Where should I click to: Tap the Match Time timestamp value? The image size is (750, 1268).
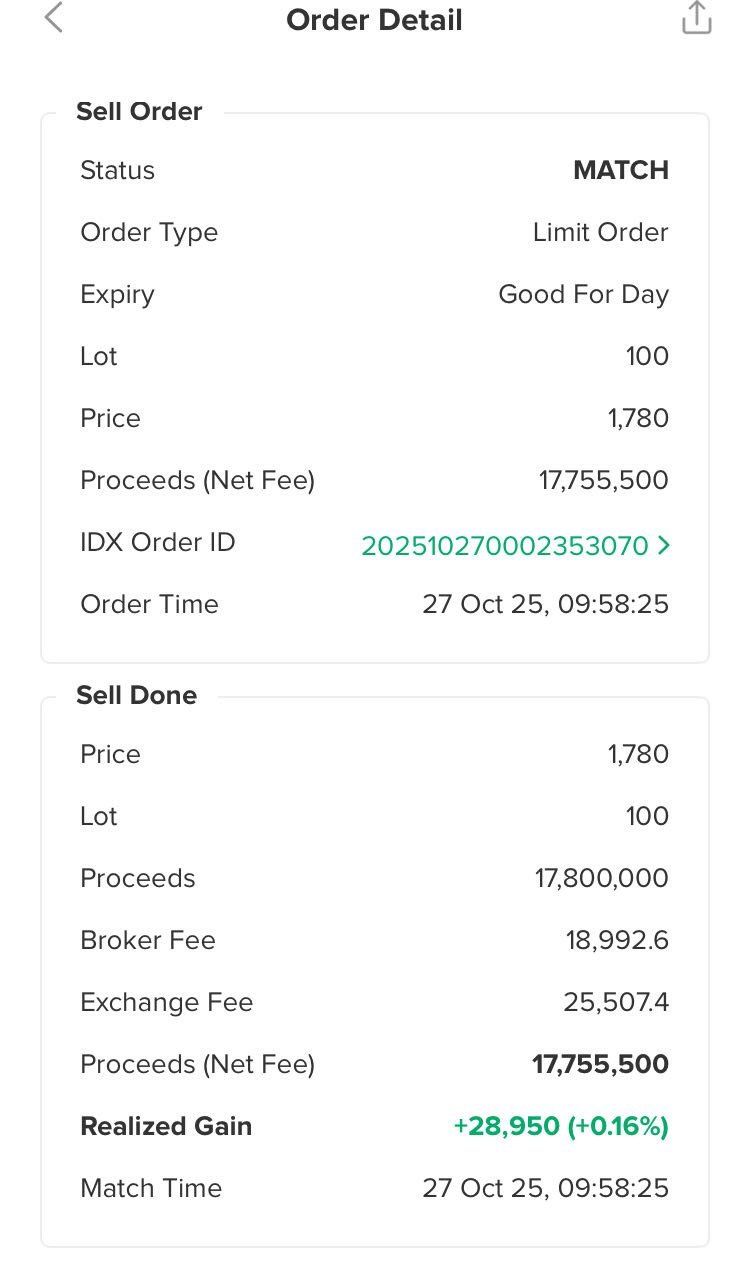click(545, 1188)
